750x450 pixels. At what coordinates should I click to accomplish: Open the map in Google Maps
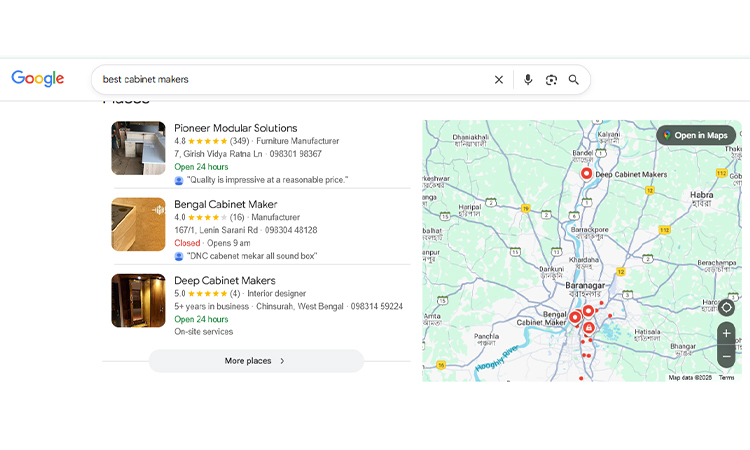696,135
